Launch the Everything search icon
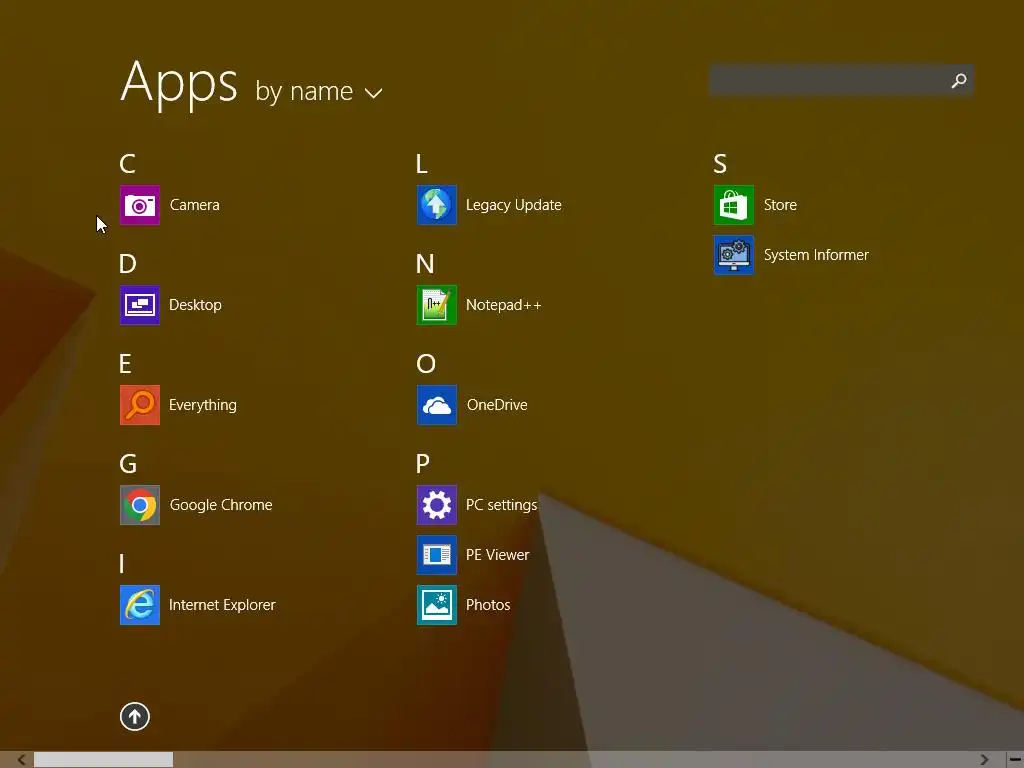1024x768 pixels. coord(140,405)
